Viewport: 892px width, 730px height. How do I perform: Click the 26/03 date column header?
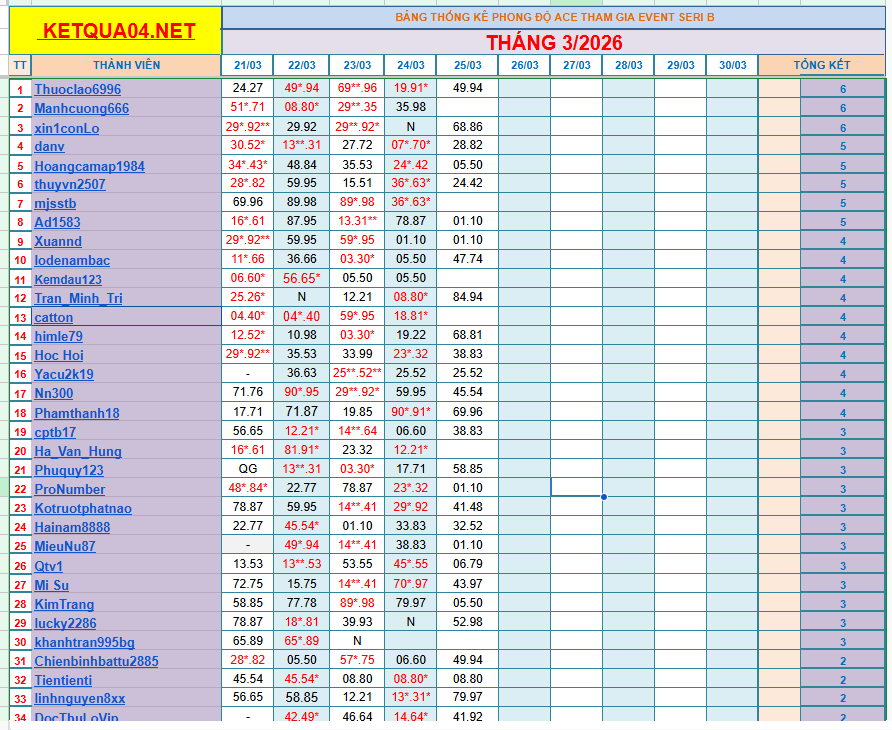(x=524, y=66)
